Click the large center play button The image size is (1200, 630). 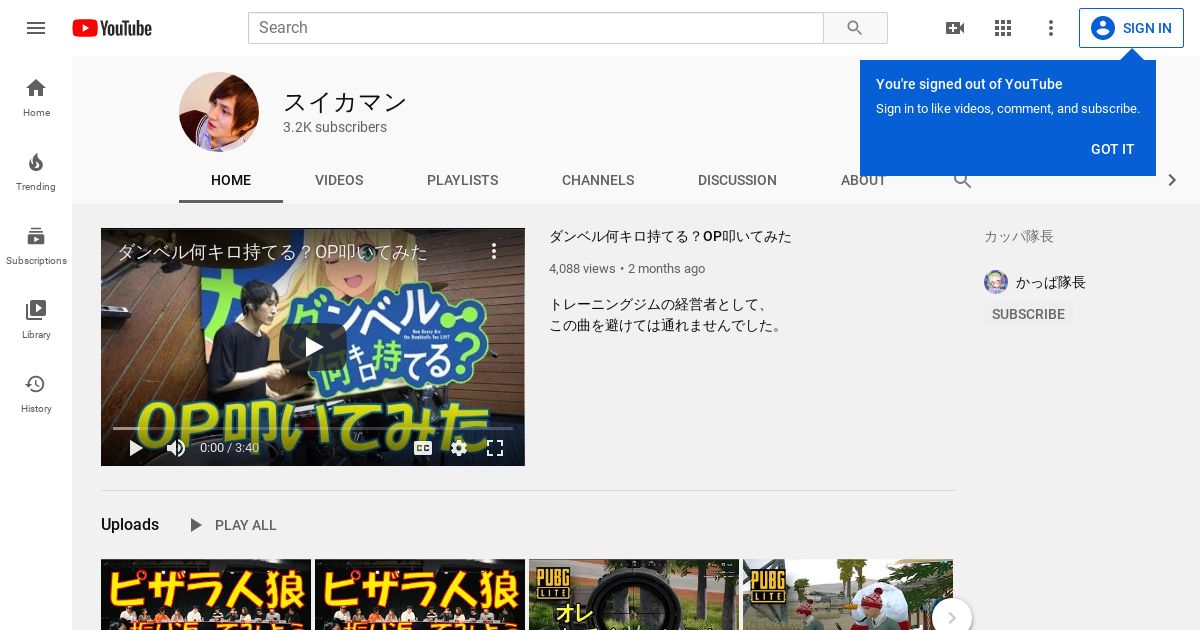[313, 347]
